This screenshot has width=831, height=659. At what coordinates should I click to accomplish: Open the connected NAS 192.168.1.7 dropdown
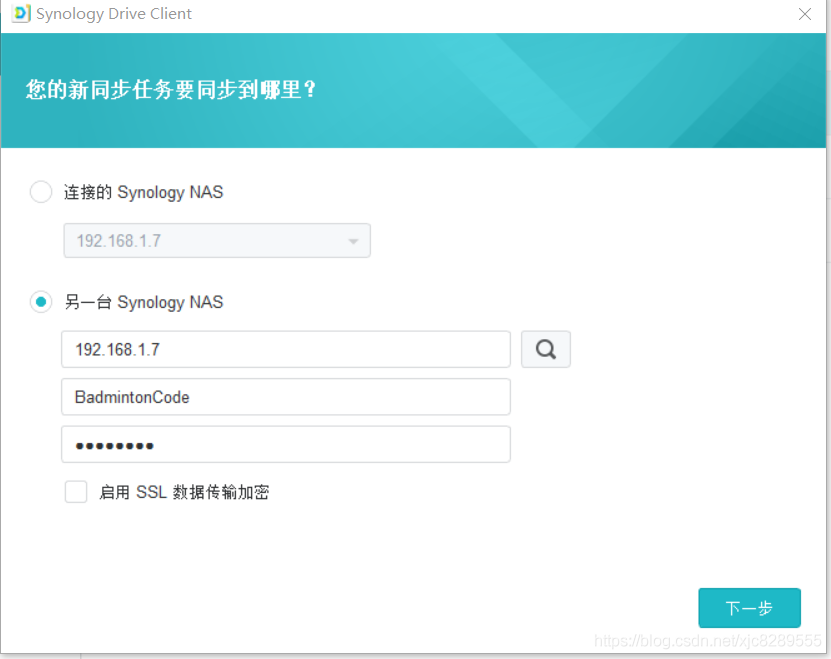pyautogui.click(x=217, y=241)
